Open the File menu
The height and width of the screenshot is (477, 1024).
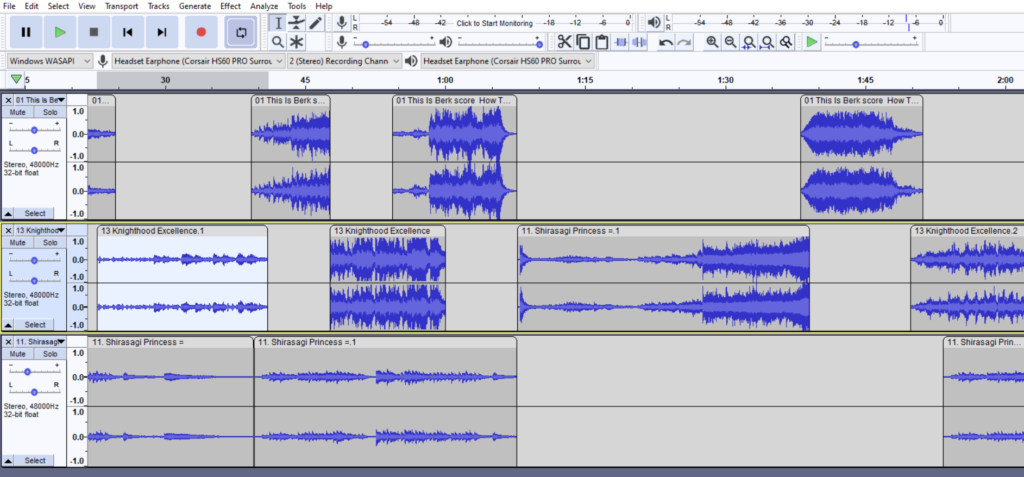(9, 6)
